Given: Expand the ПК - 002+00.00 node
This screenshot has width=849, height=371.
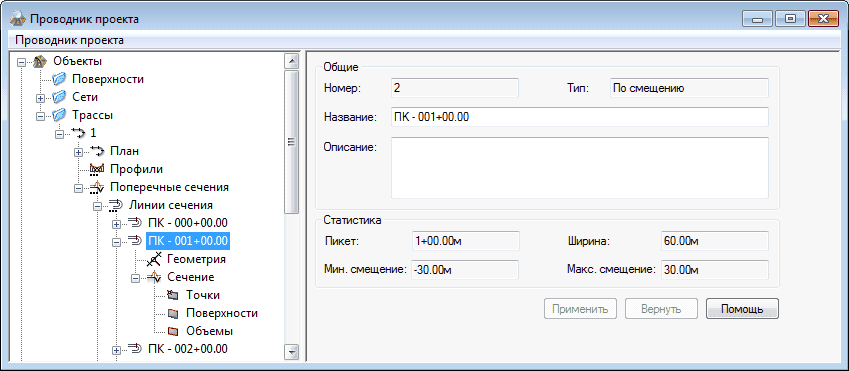Looking at the screenshot, I should [x=116, y=350].
